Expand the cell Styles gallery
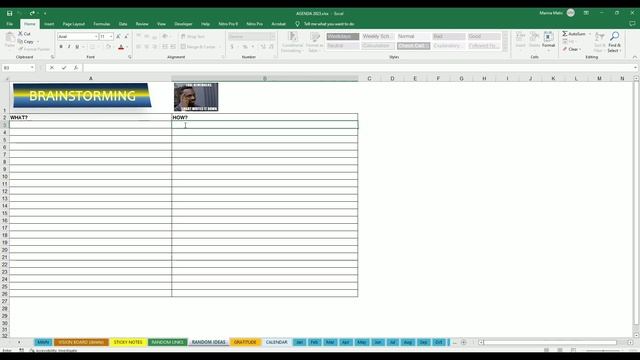The height and width of the screenshot is (360, 640). [x=506, y=49]
